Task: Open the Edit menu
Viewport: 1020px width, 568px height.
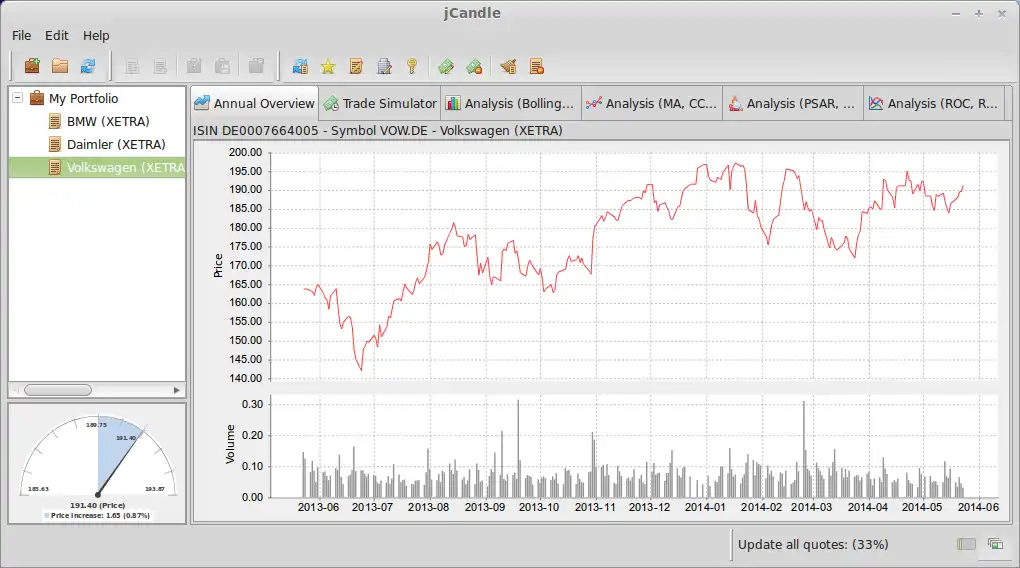Action: tap(57, 36)
